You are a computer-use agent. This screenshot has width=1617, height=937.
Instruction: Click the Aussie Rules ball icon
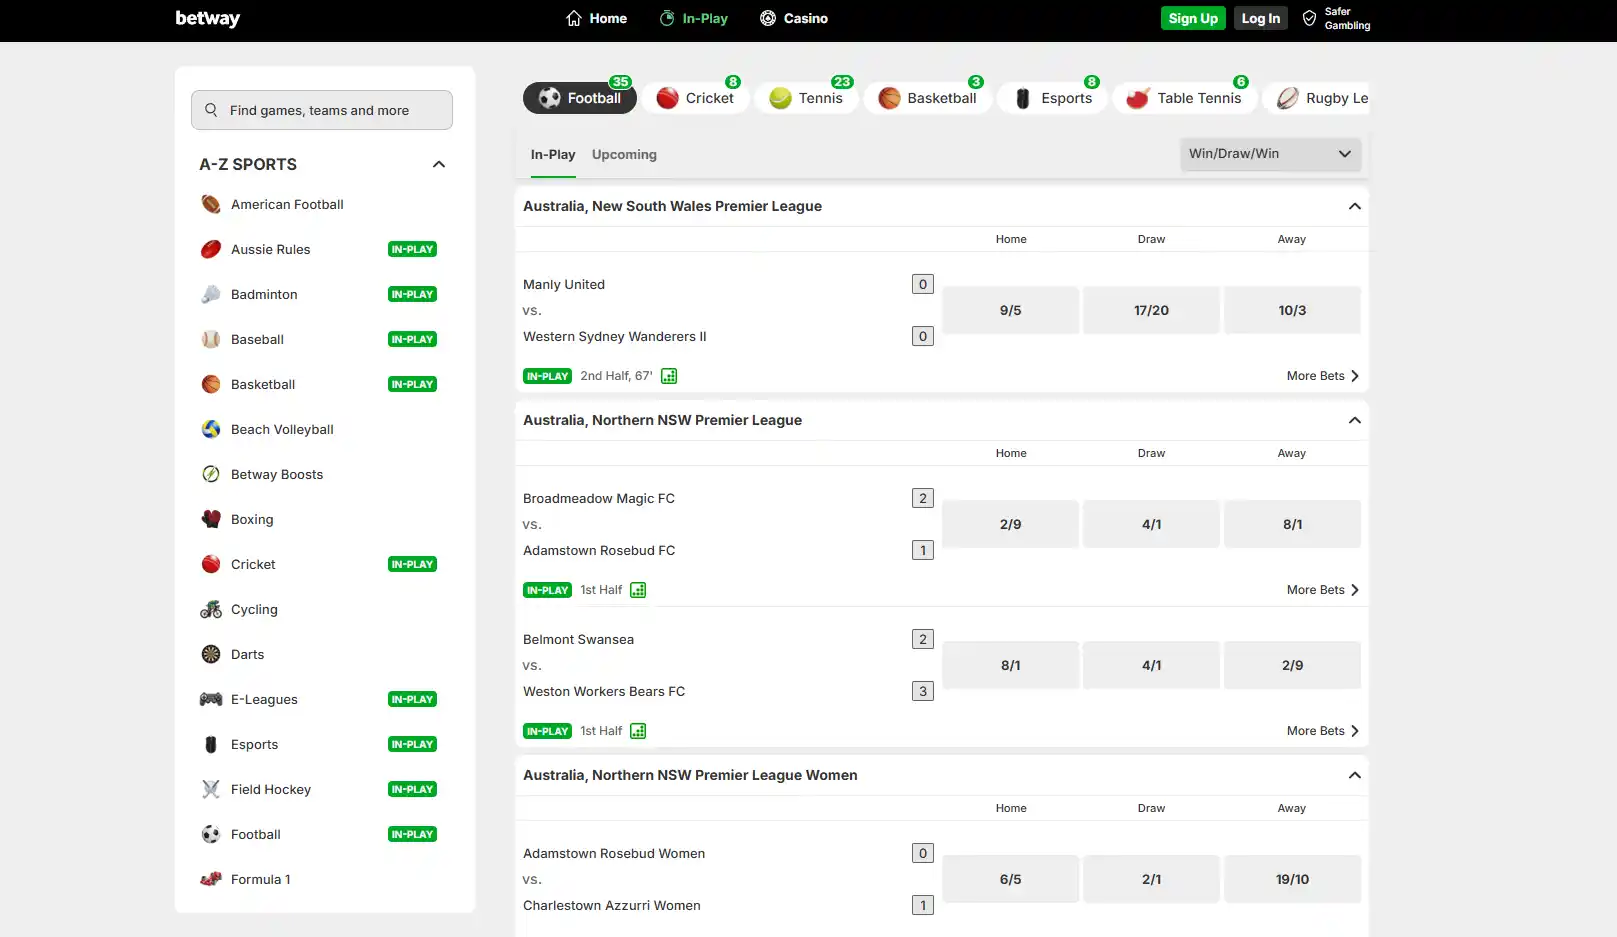[x=211, y=249]
